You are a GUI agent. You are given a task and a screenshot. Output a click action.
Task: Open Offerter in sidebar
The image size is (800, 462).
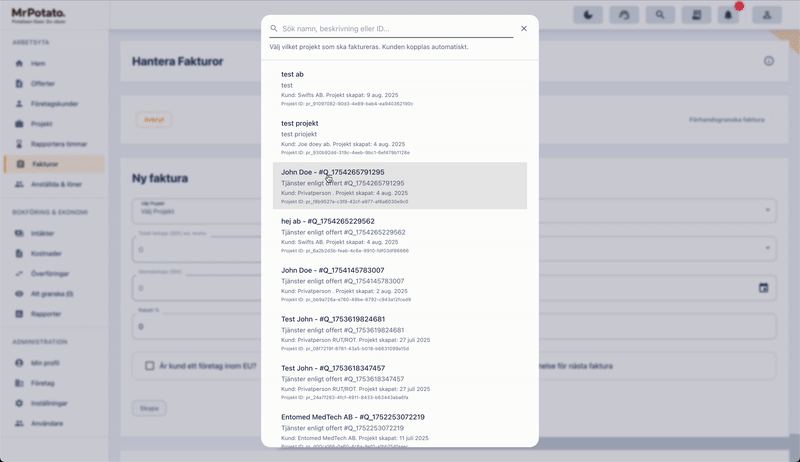pyautogui.click(x=54, y=84)
